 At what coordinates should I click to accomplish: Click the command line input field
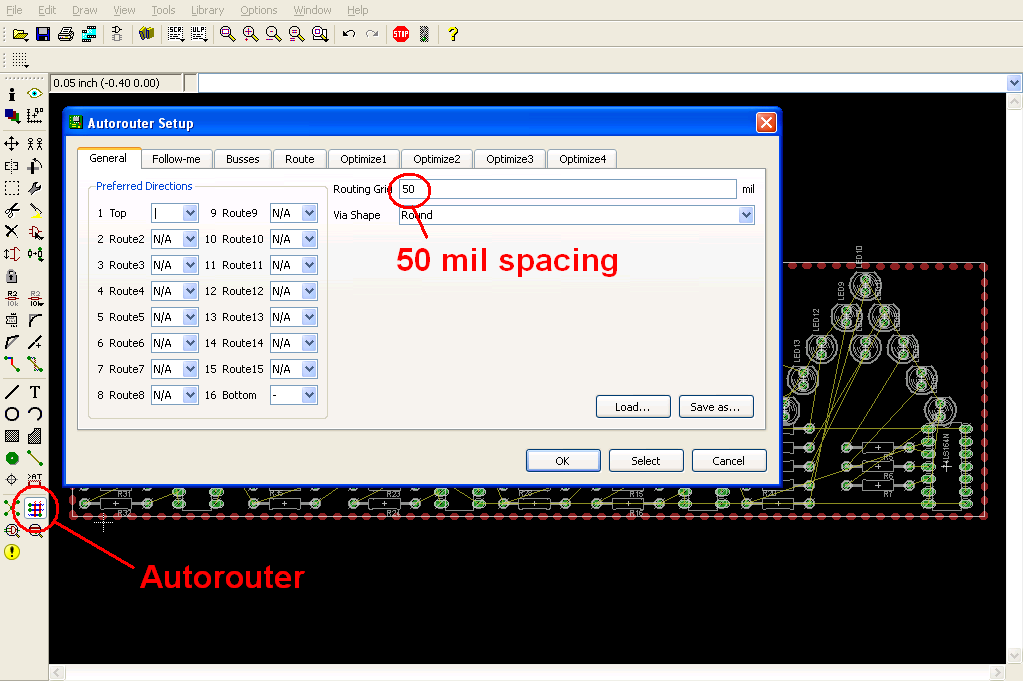coord(602,83)
